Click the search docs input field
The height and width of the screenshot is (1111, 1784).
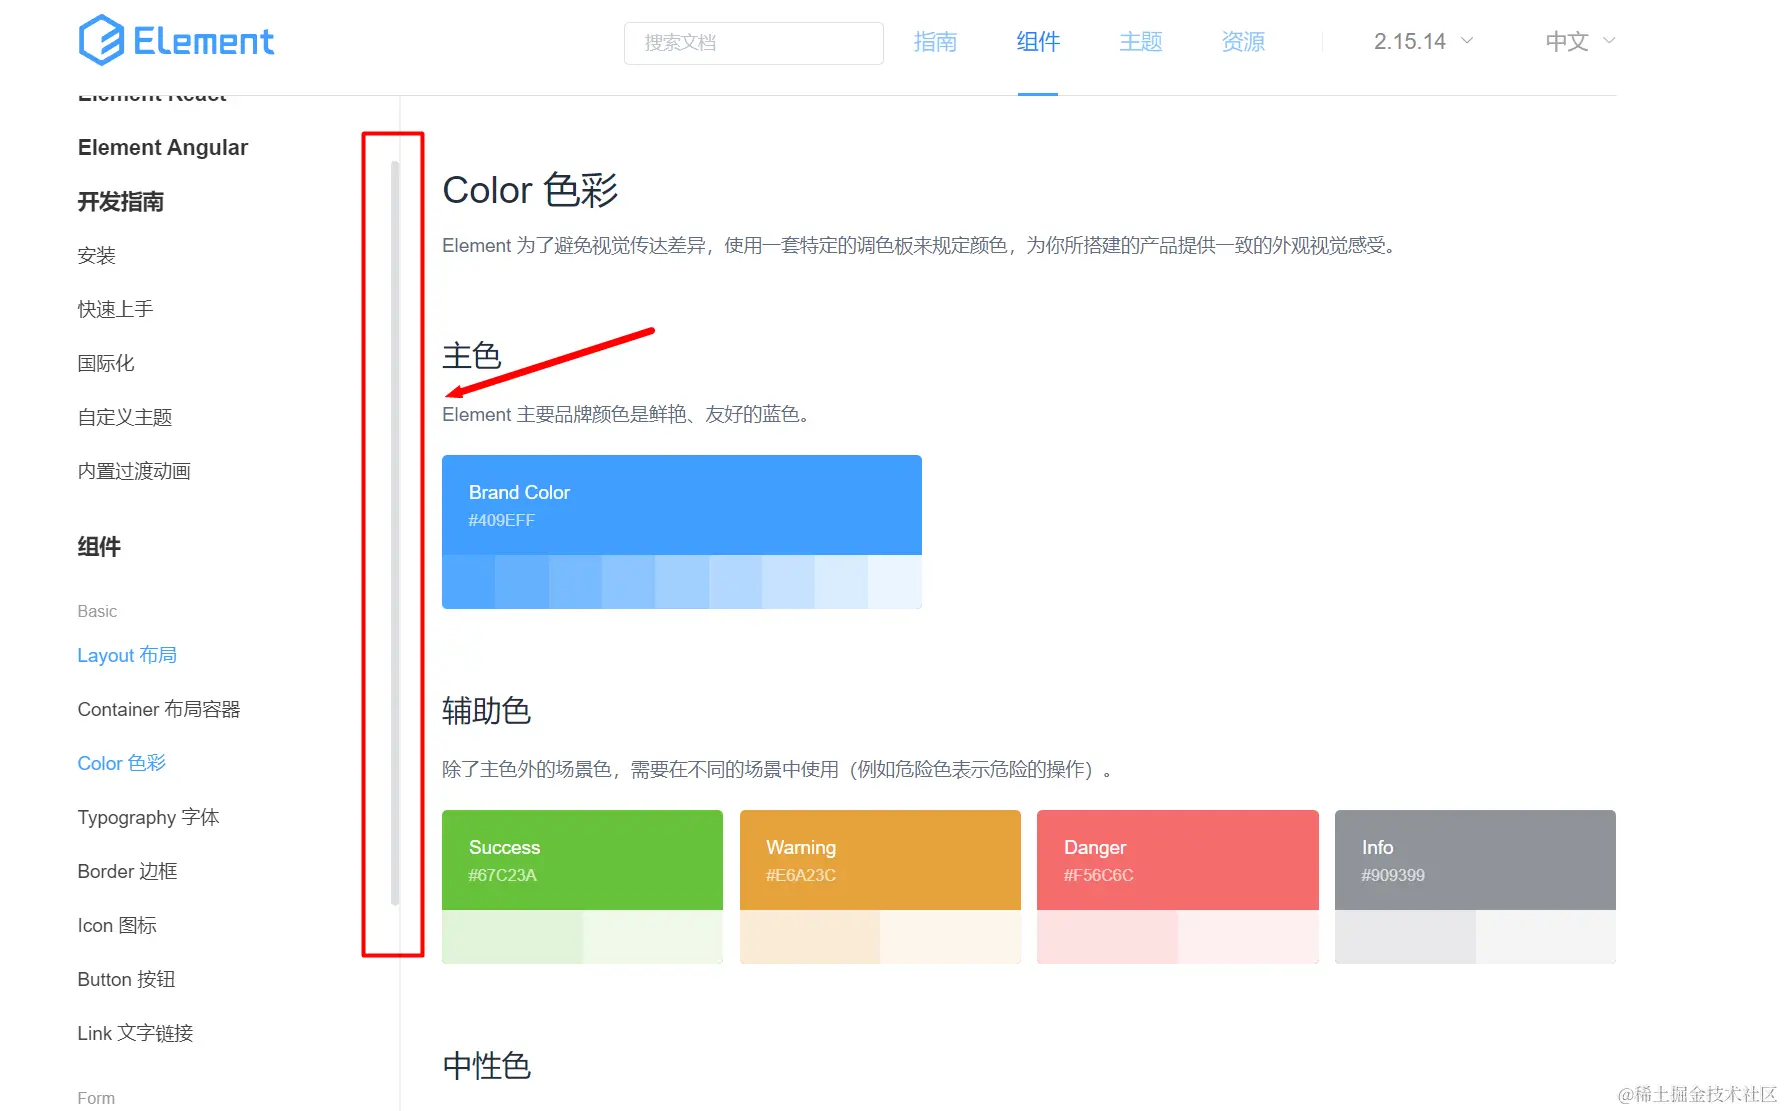point(754,43)
